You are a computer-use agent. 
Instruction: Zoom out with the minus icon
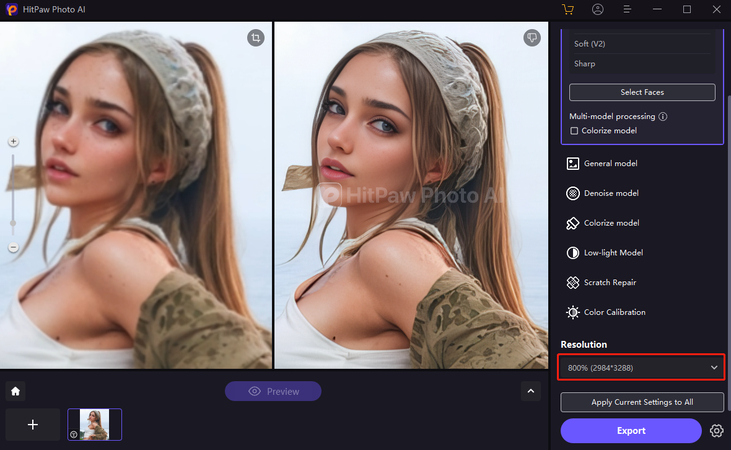(14, 247)
